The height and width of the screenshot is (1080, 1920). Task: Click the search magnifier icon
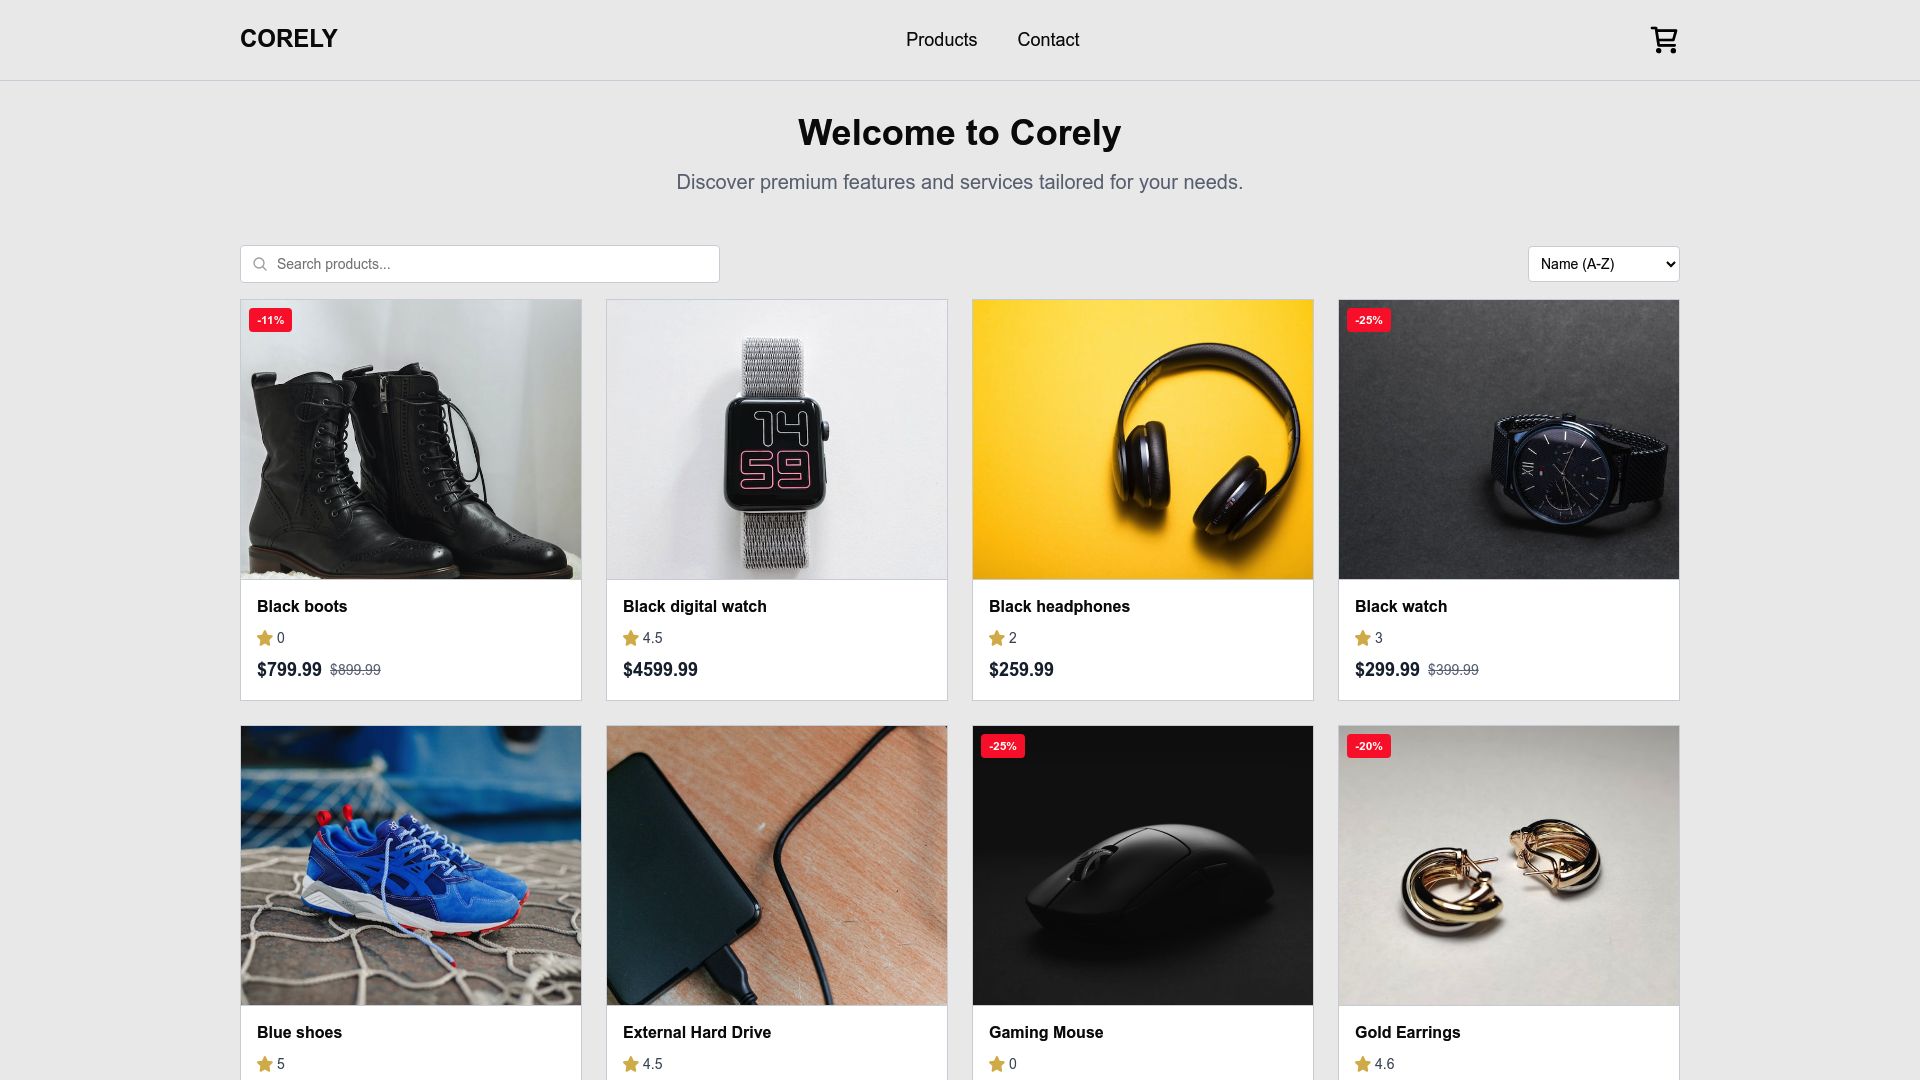tap(260, 264)
